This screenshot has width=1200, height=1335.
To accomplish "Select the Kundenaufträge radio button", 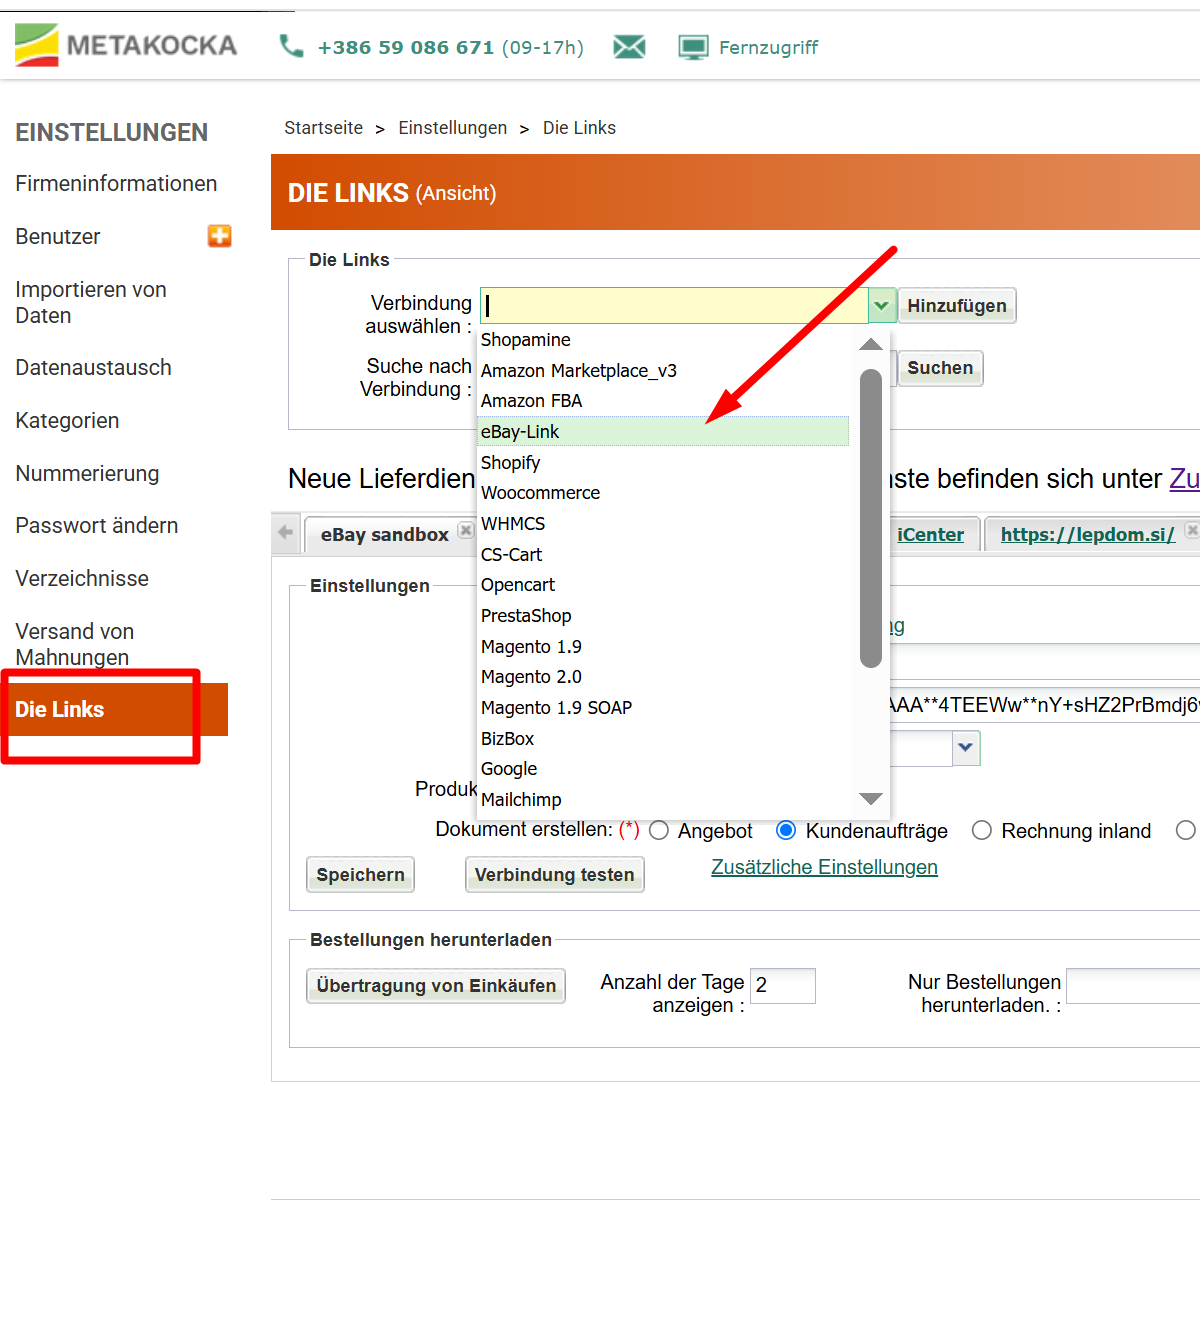I will pyautogui.click(x=786, y=830).
